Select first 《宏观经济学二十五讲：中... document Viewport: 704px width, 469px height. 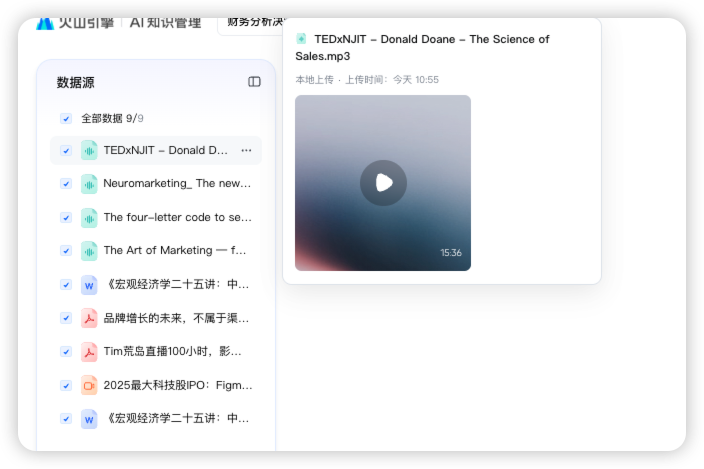tap(176, 285)
